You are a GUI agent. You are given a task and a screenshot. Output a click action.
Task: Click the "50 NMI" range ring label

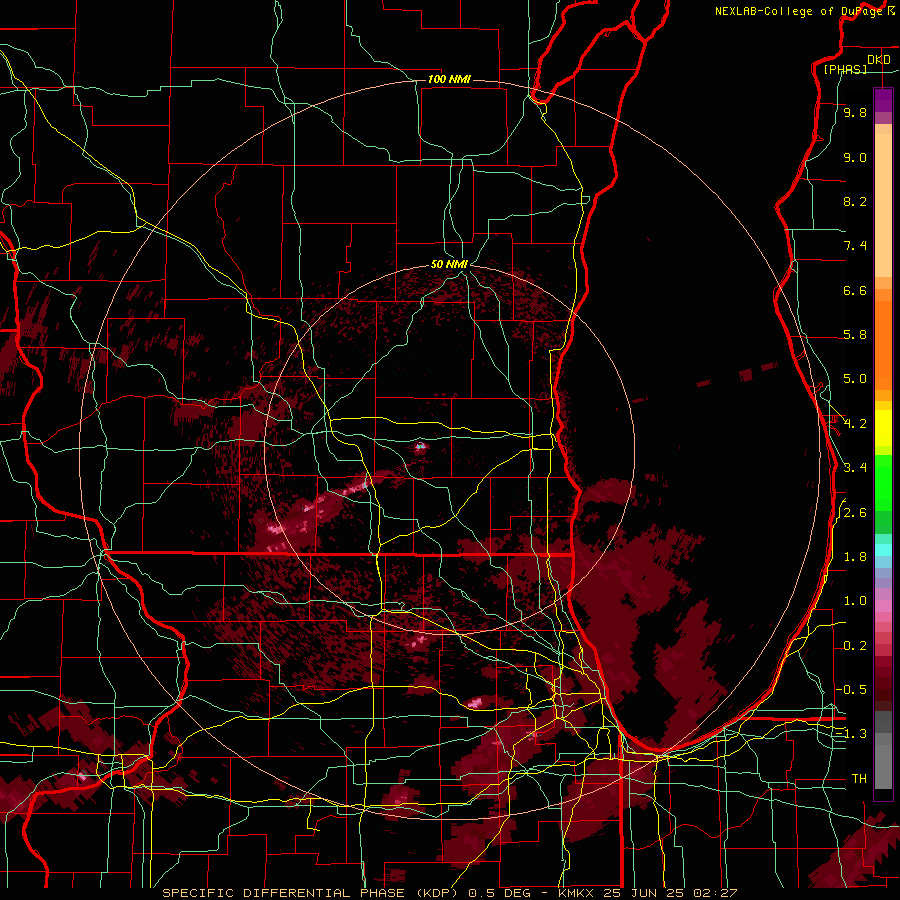click(449, 264)
